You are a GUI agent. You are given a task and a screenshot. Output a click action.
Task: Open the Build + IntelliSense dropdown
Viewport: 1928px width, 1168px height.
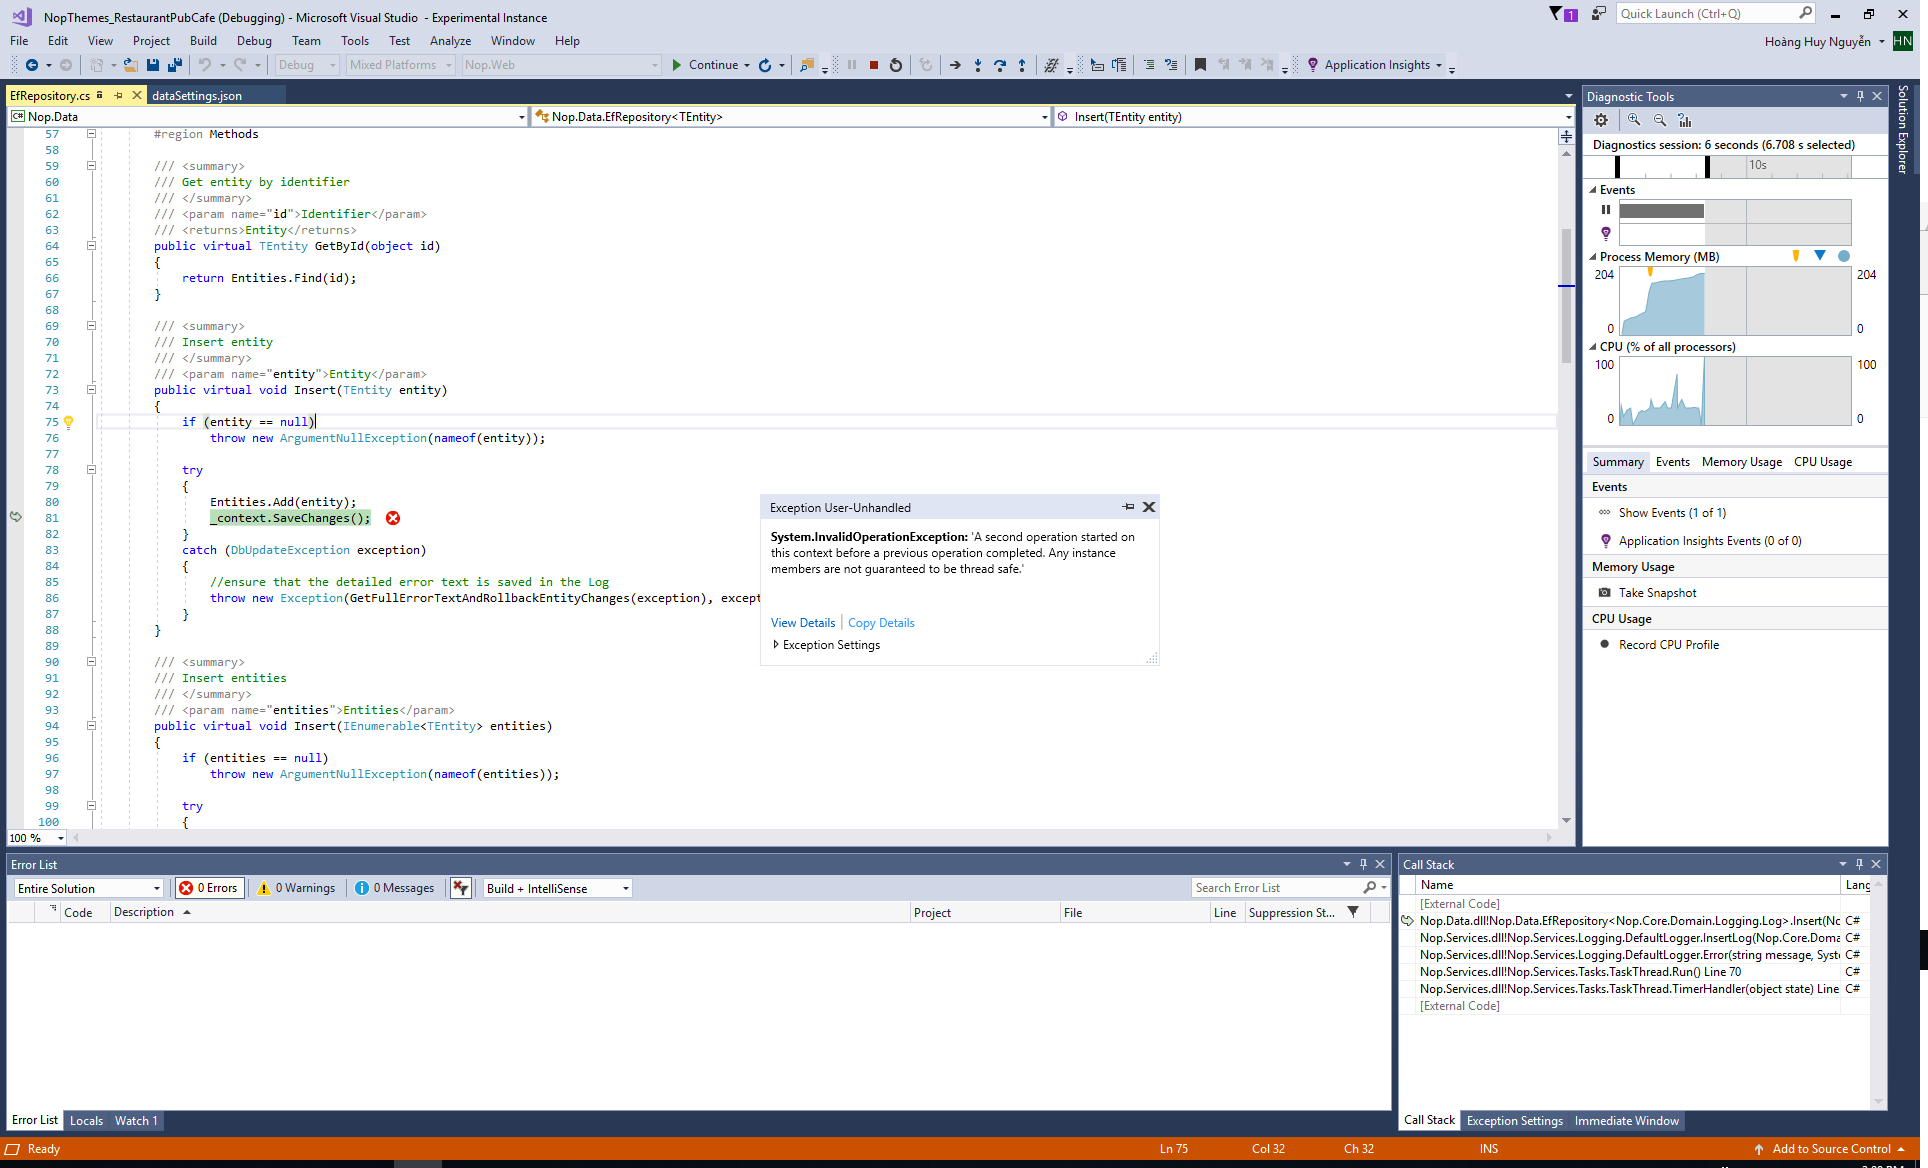[558, 888]
